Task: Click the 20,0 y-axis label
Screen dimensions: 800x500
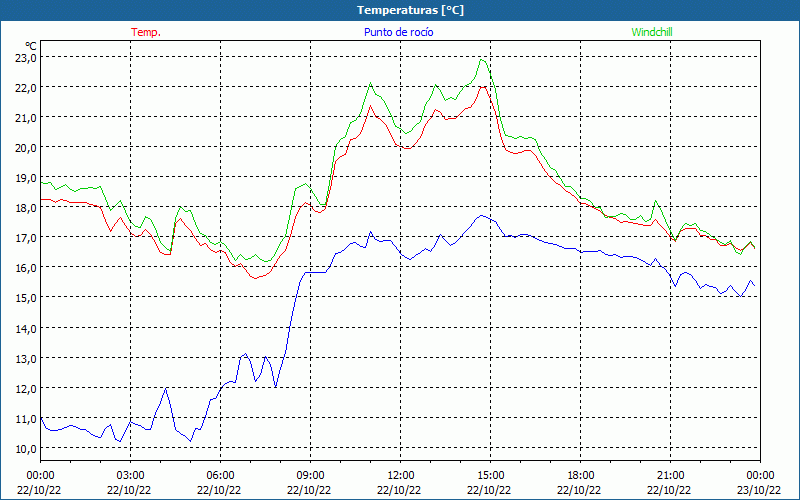Action: pos(26,148)
